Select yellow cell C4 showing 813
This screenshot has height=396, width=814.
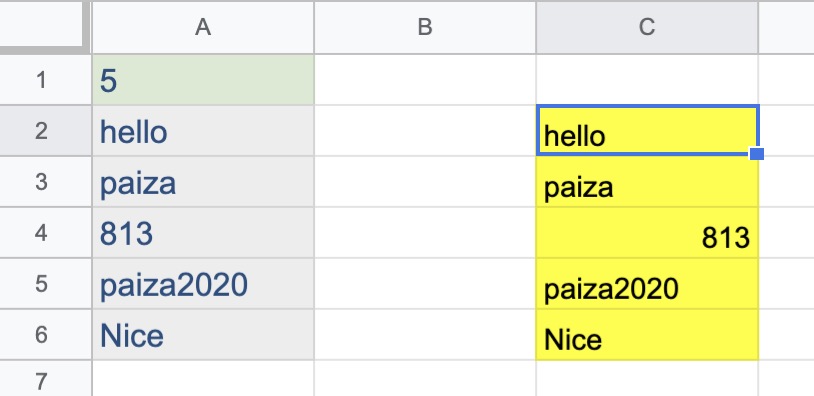click(647, 233)
